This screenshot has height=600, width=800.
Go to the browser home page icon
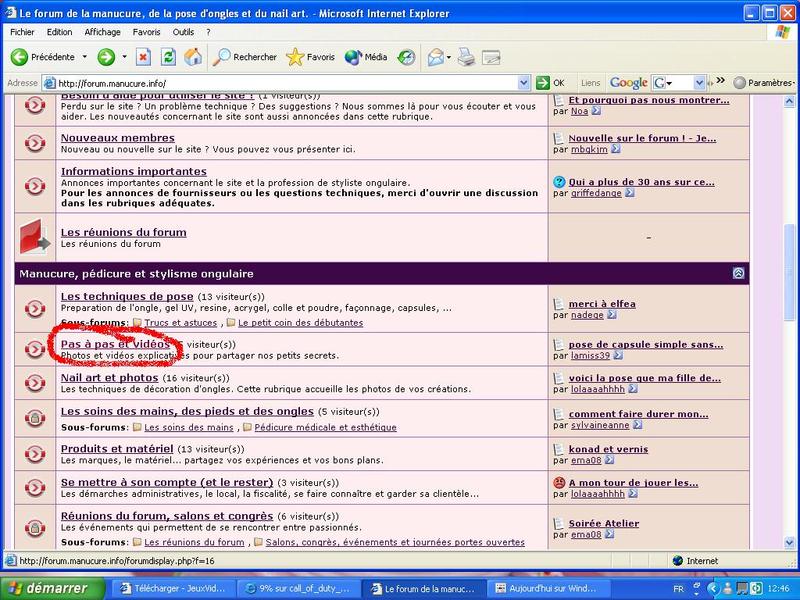pos(194,57)
